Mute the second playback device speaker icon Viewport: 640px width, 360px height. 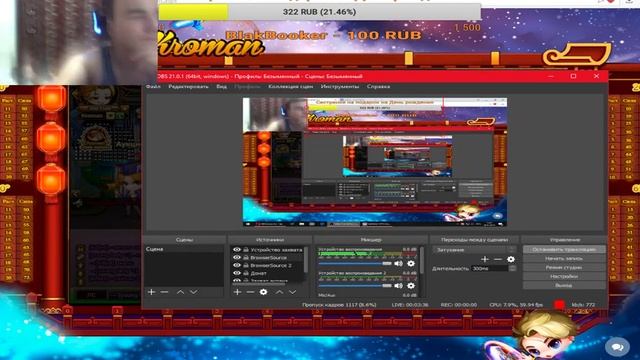398,285
